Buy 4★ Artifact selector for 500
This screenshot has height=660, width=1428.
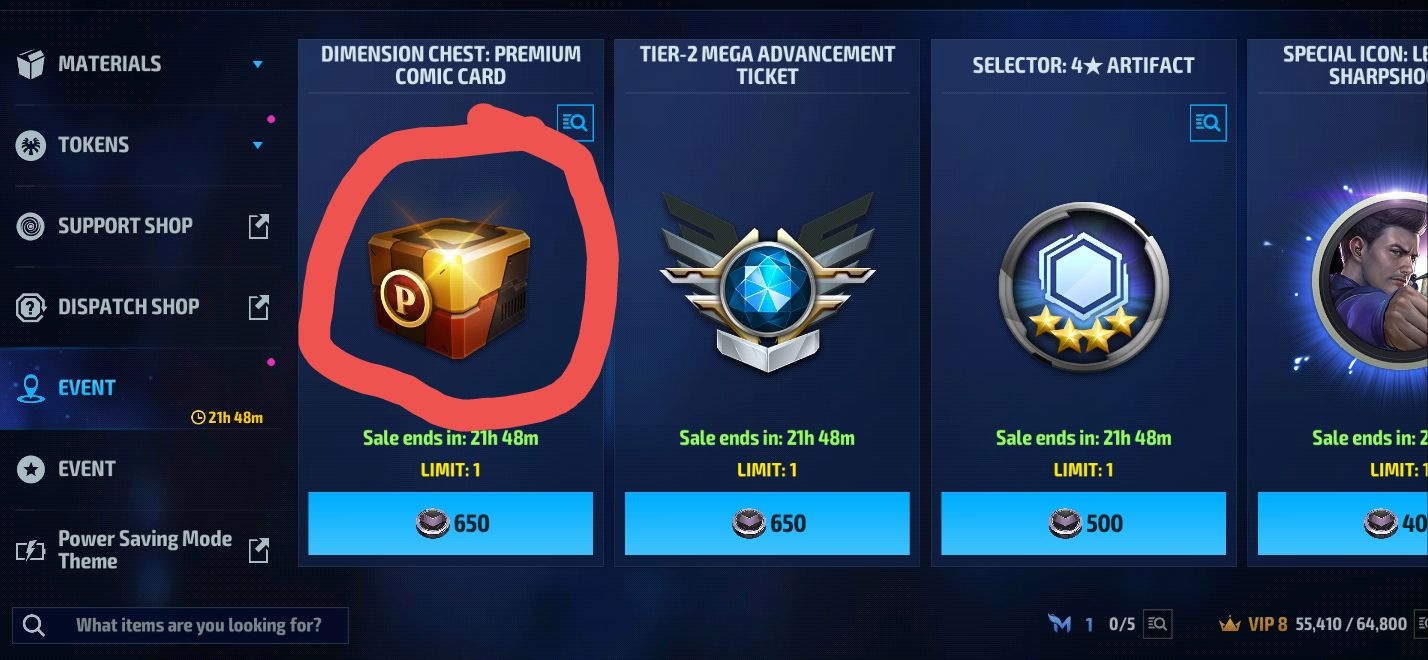point(1083,523)
